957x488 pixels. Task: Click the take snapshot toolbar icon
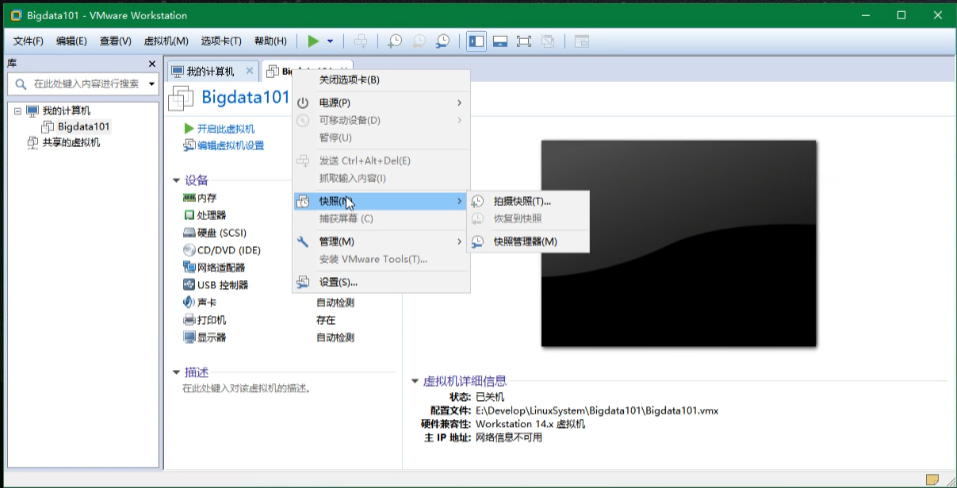[395, 41]
